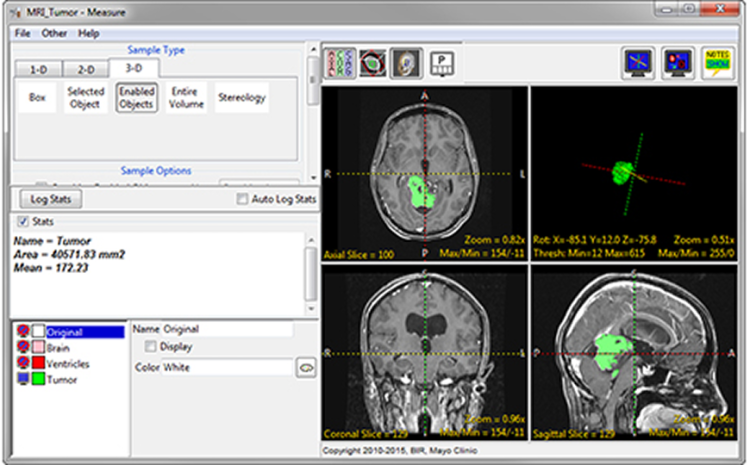Uncheck the Stats checkbox
750x465 pixels.
pos(23,221)
